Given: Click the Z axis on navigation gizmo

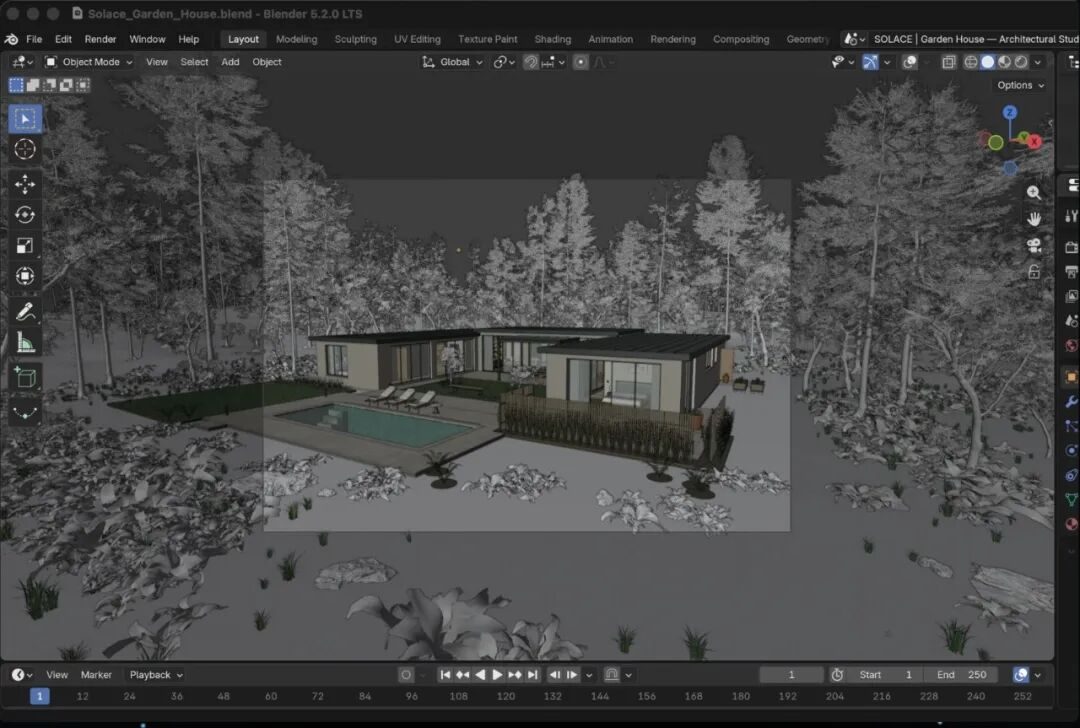Looking at the screenshot, I should tap(1010, 112).
